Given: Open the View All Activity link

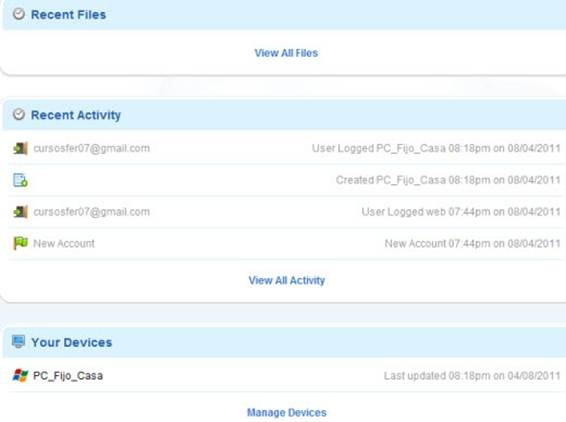Looking at the screenshot, I should point(287,280).
